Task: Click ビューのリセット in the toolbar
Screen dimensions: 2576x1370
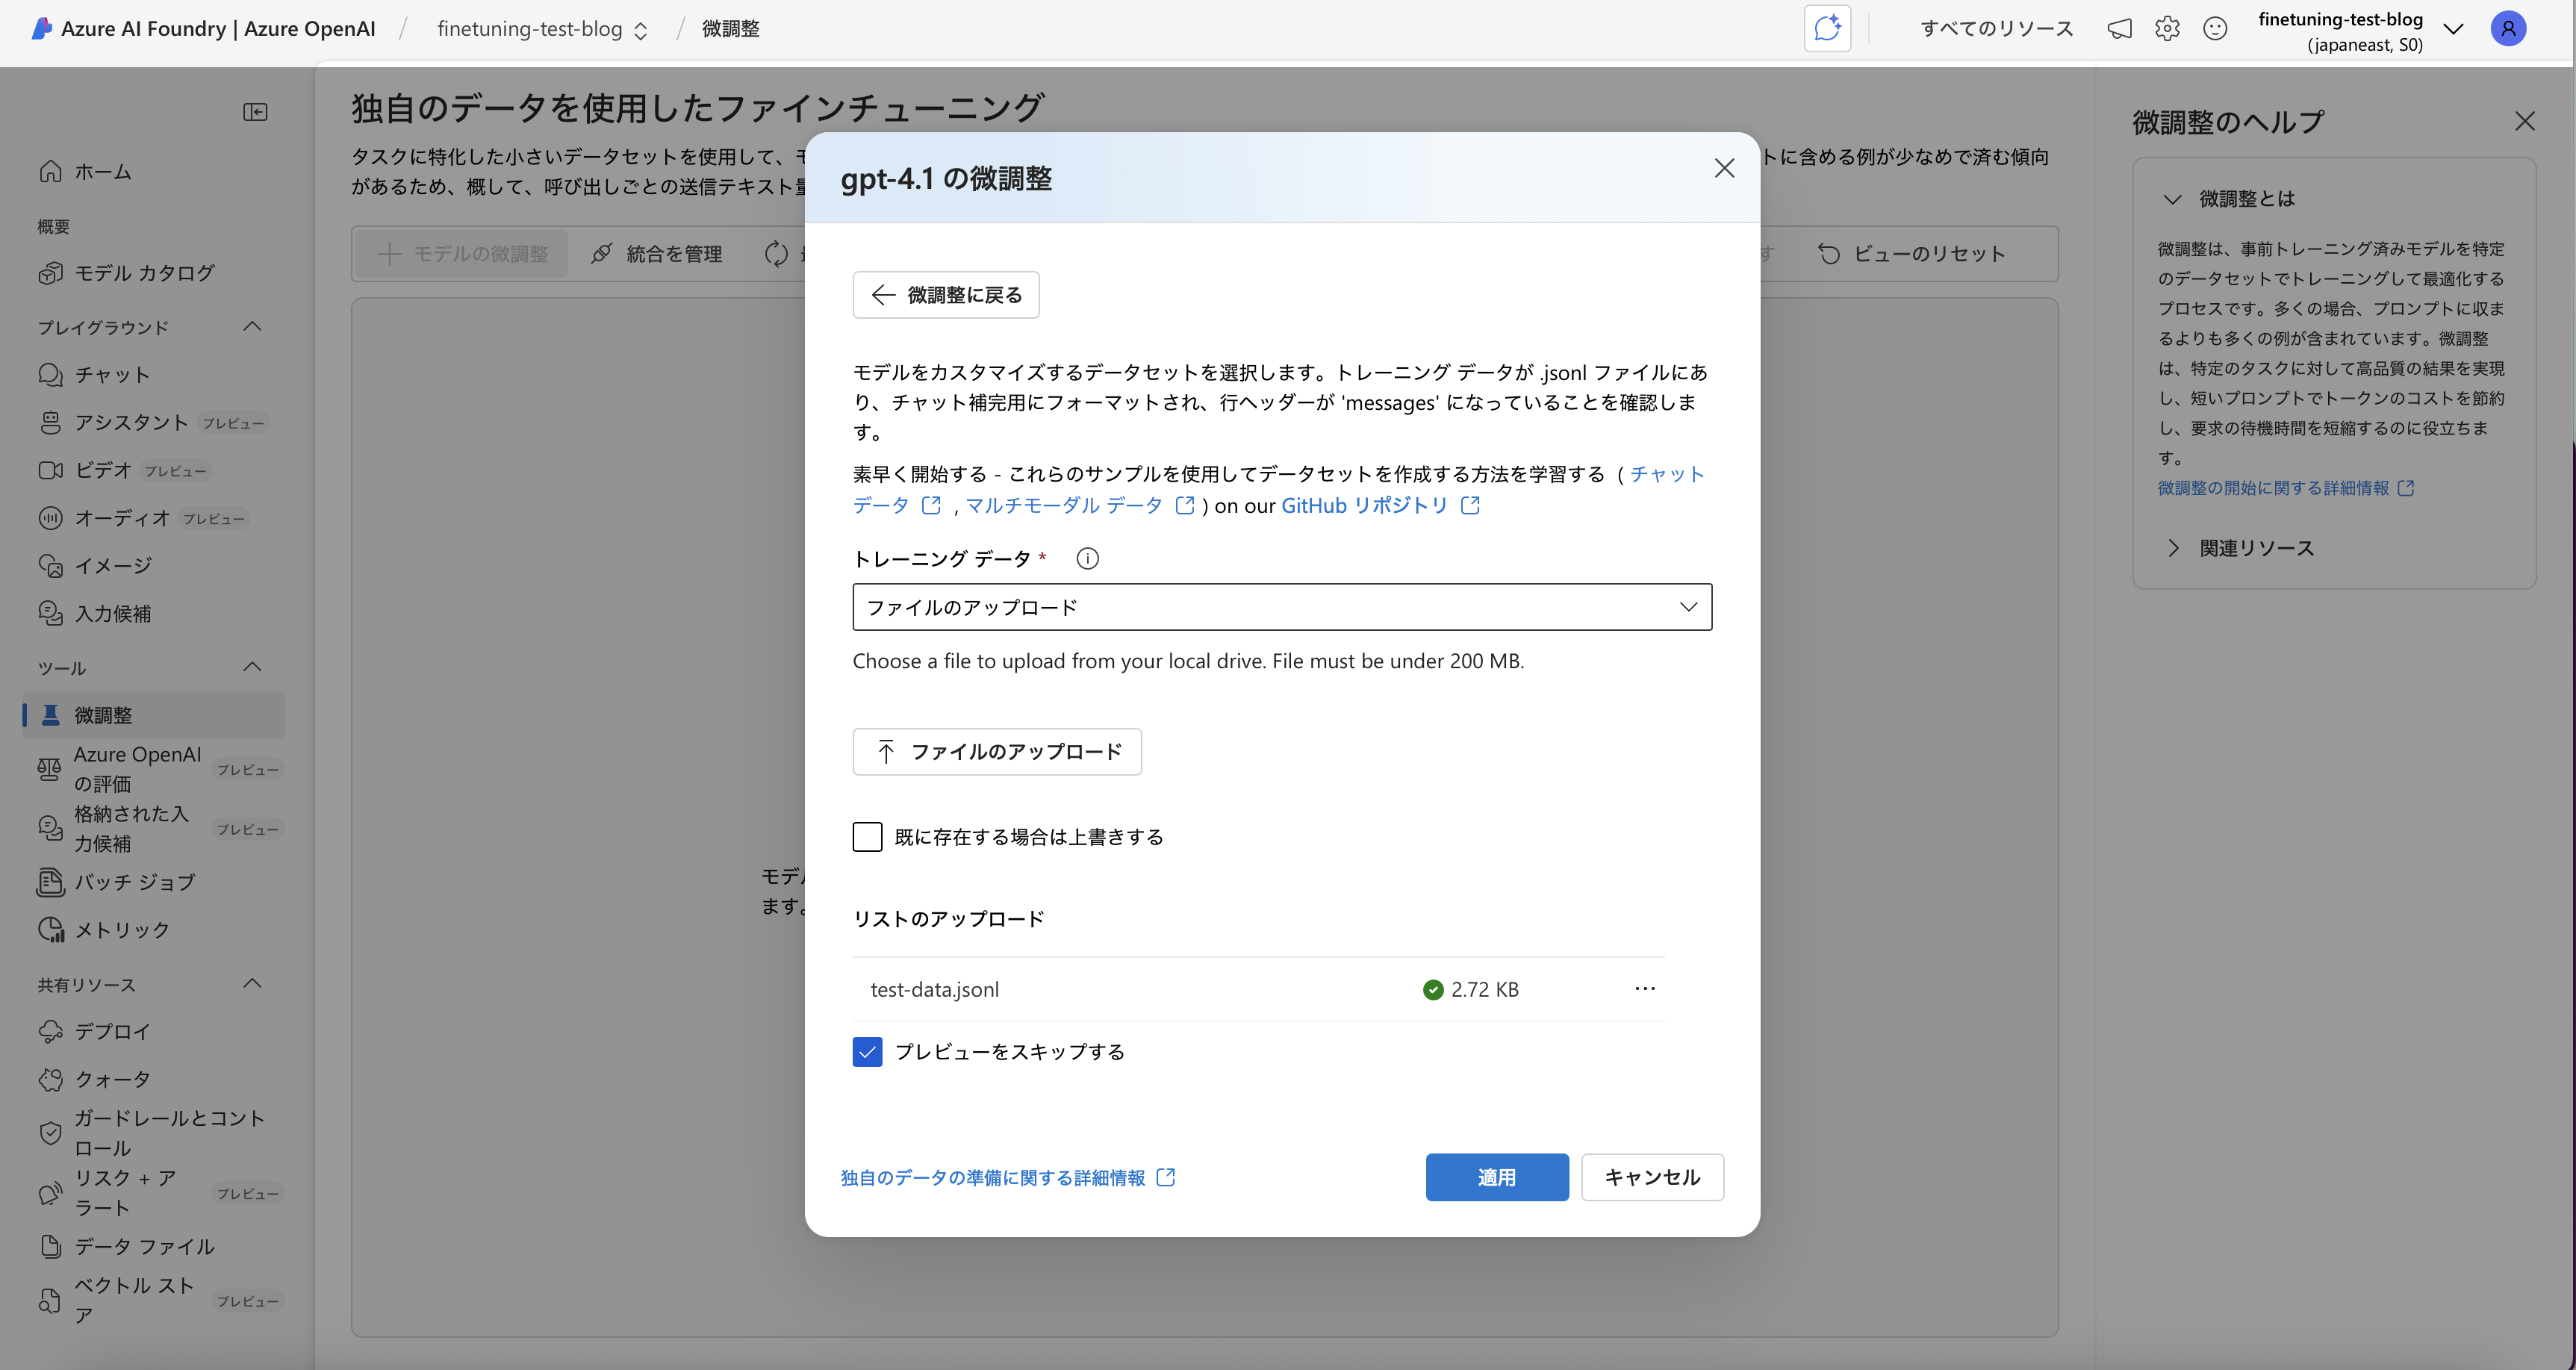Action: tap(1911, 254)
